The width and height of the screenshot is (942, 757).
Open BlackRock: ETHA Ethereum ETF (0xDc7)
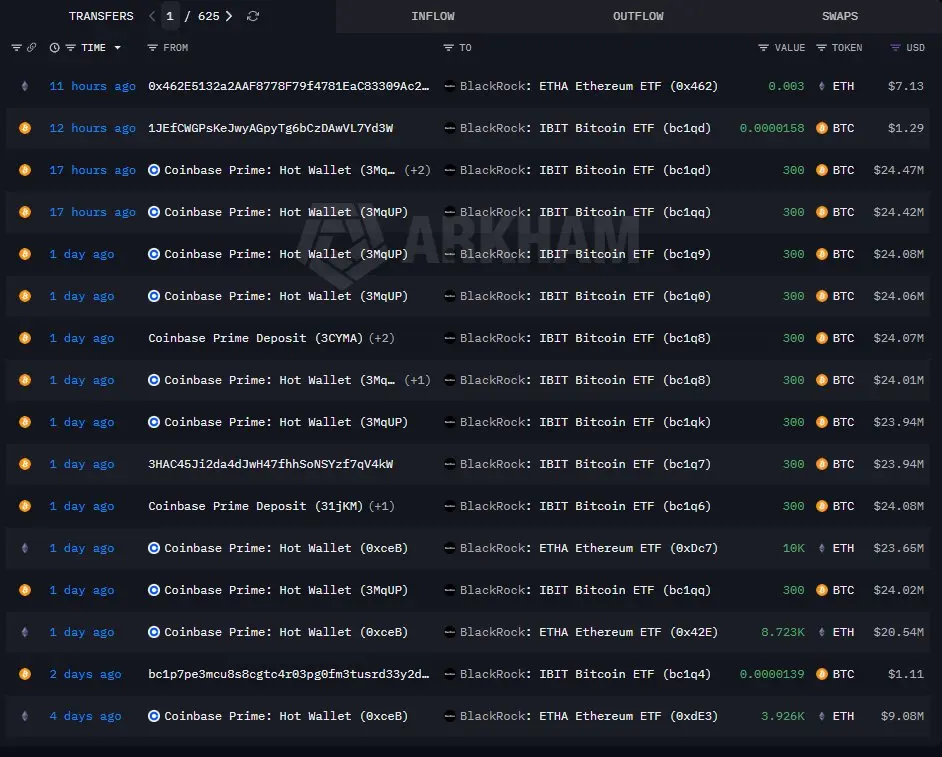(x=589, y=548)
